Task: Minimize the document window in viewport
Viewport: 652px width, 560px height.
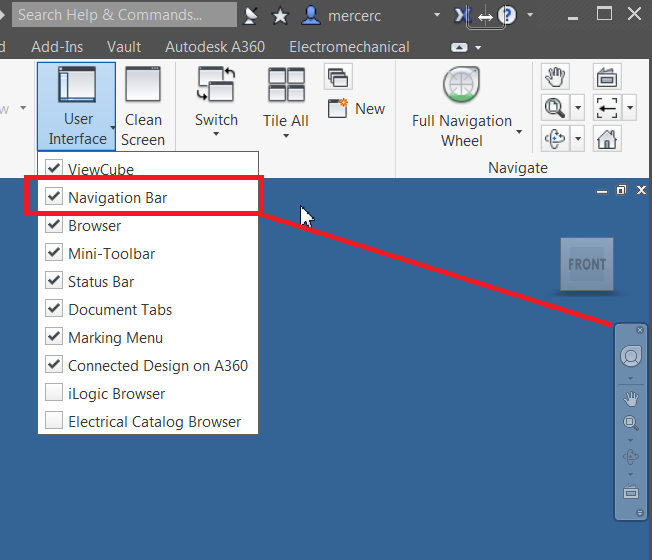Action: pyautogui.click(x=602, y=191)
